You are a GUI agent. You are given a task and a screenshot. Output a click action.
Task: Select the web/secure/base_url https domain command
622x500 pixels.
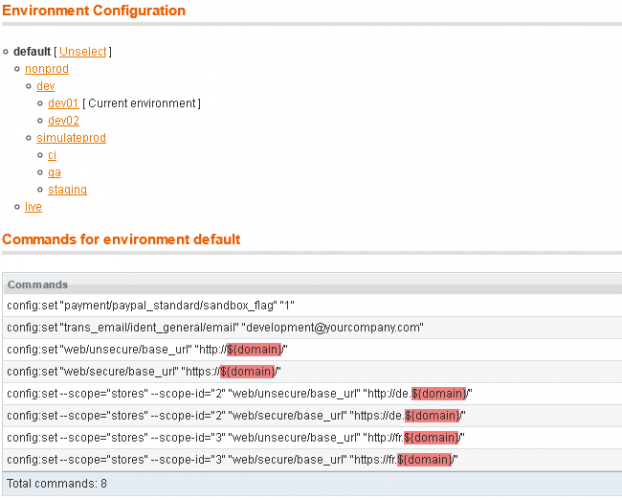point(312,372)
